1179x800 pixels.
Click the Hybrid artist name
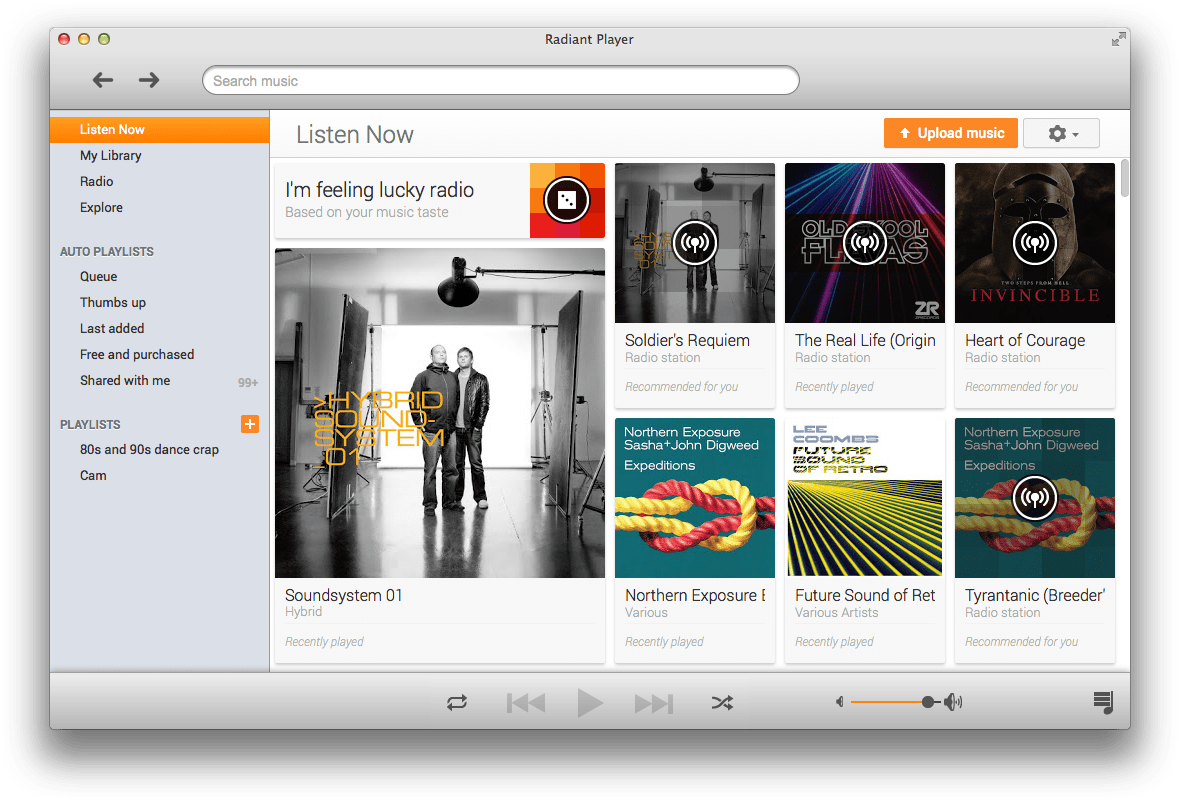(x=303, y=612)
